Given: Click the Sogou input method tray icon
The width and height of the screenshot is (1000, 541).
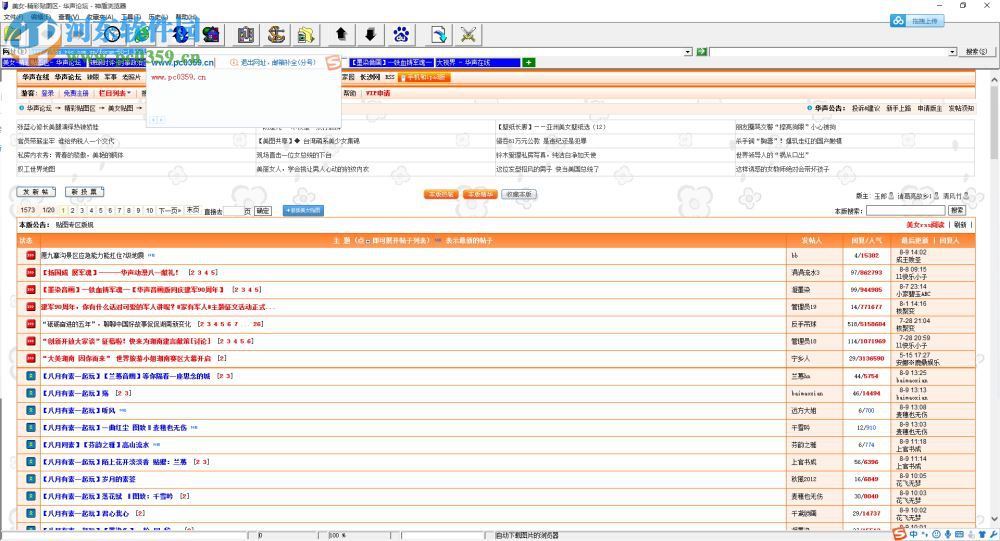Looking at the screenshot, I should (x=901, y=534).
